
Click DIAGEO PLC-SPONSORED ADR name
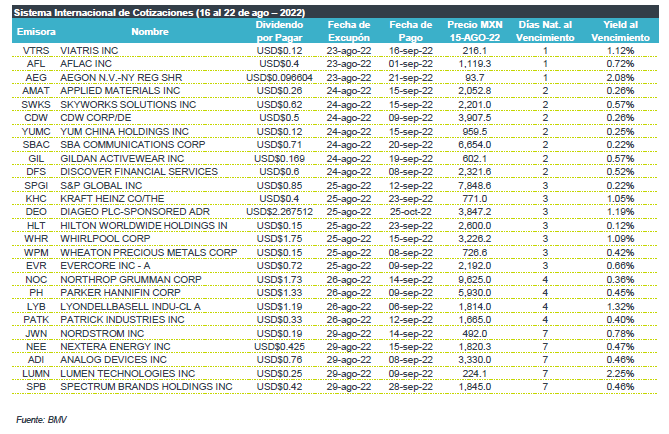(x=135, y=212)
